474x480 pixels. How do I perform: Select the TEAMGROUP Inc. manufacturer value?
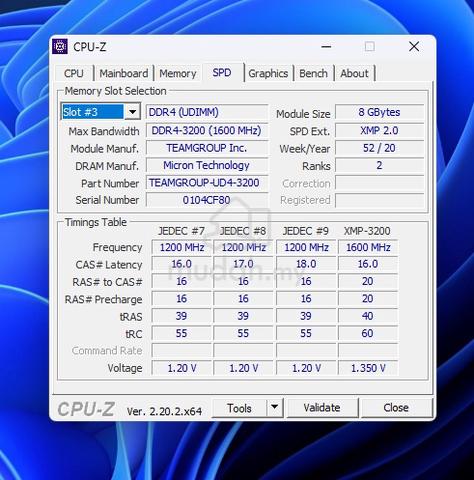(x=207, y=148)
